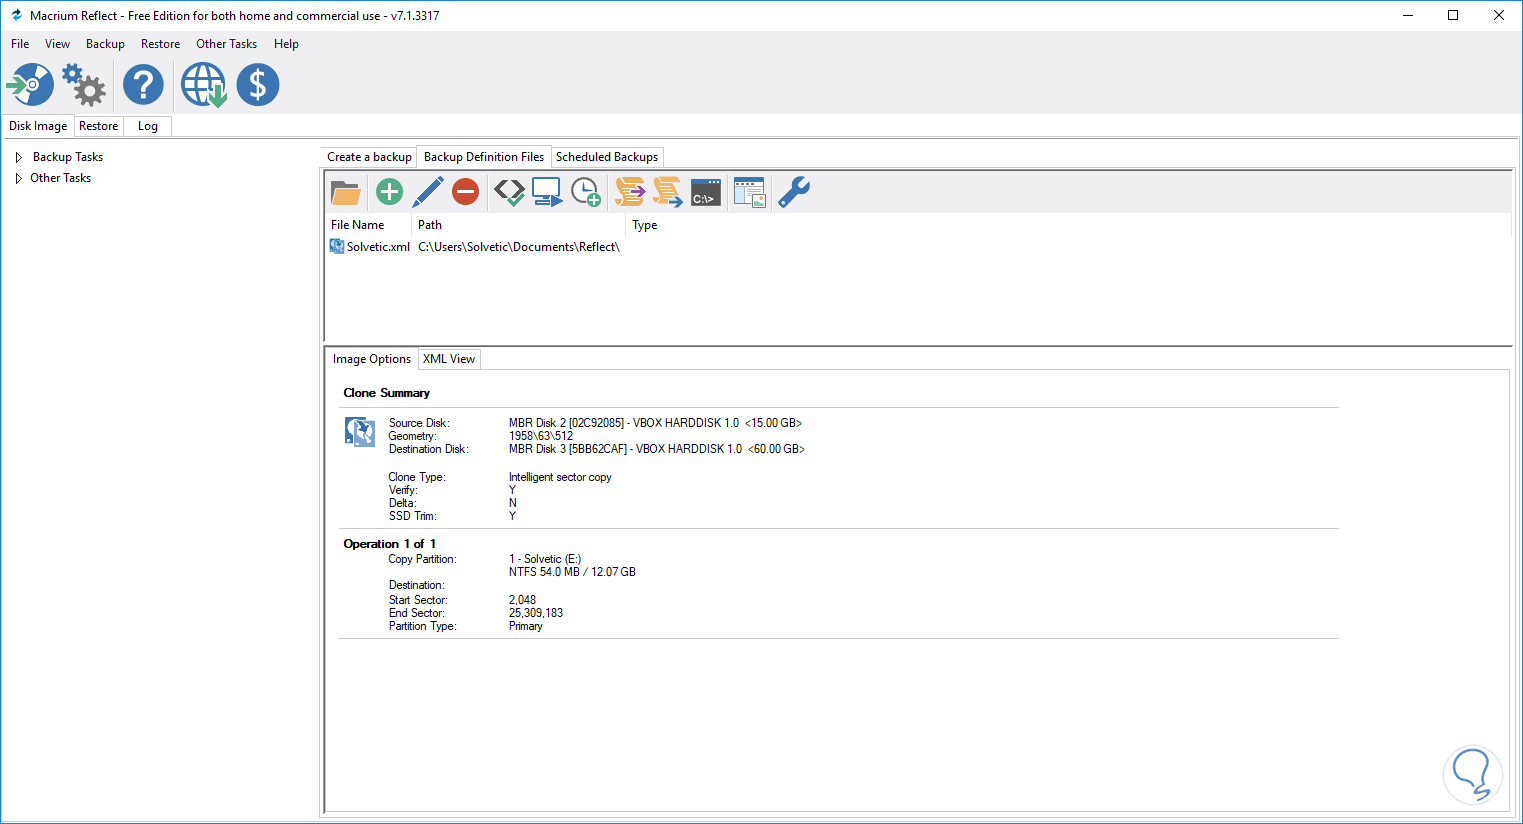Viewport: 1523px width, 824px height.
Task: Click the text Intelligent sector copy
Action: (560, 477)
